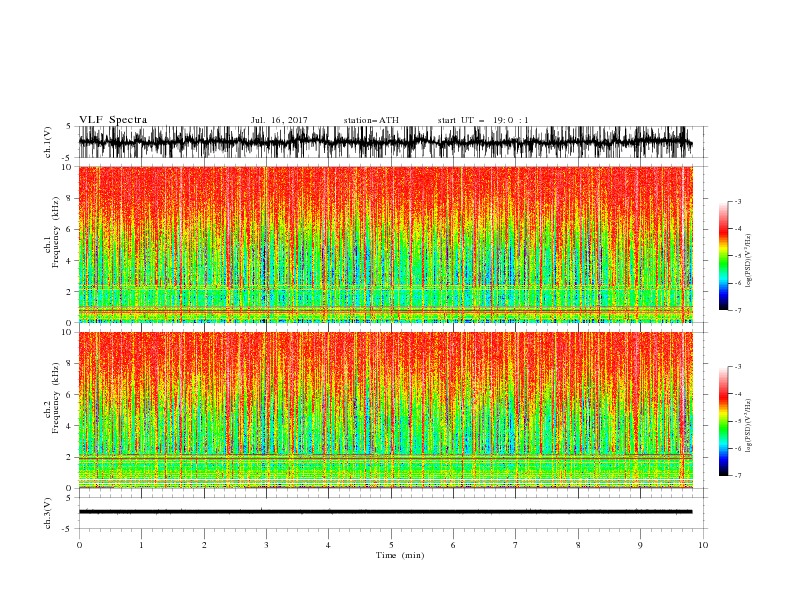Screen dimensions: 792x612
Task: Click the "ch.1 Frequency (kHz)" axis label
Action: (x=52, y=233)
